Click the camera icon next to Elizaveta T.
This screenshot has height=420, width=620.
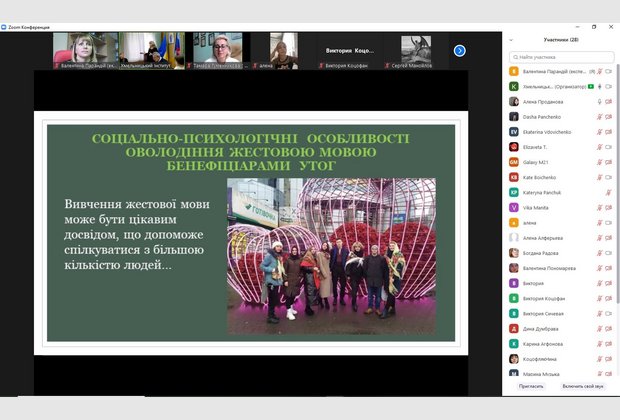coord(608,147)
